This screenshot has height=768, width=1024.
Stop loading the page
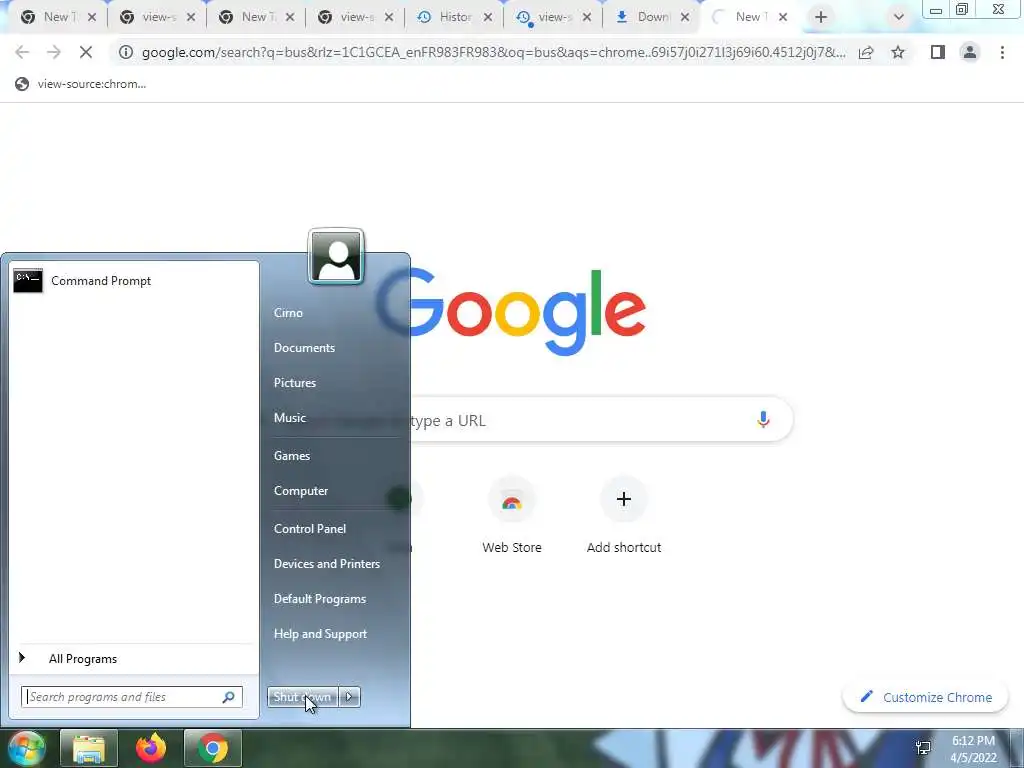(x=86, y=52)
